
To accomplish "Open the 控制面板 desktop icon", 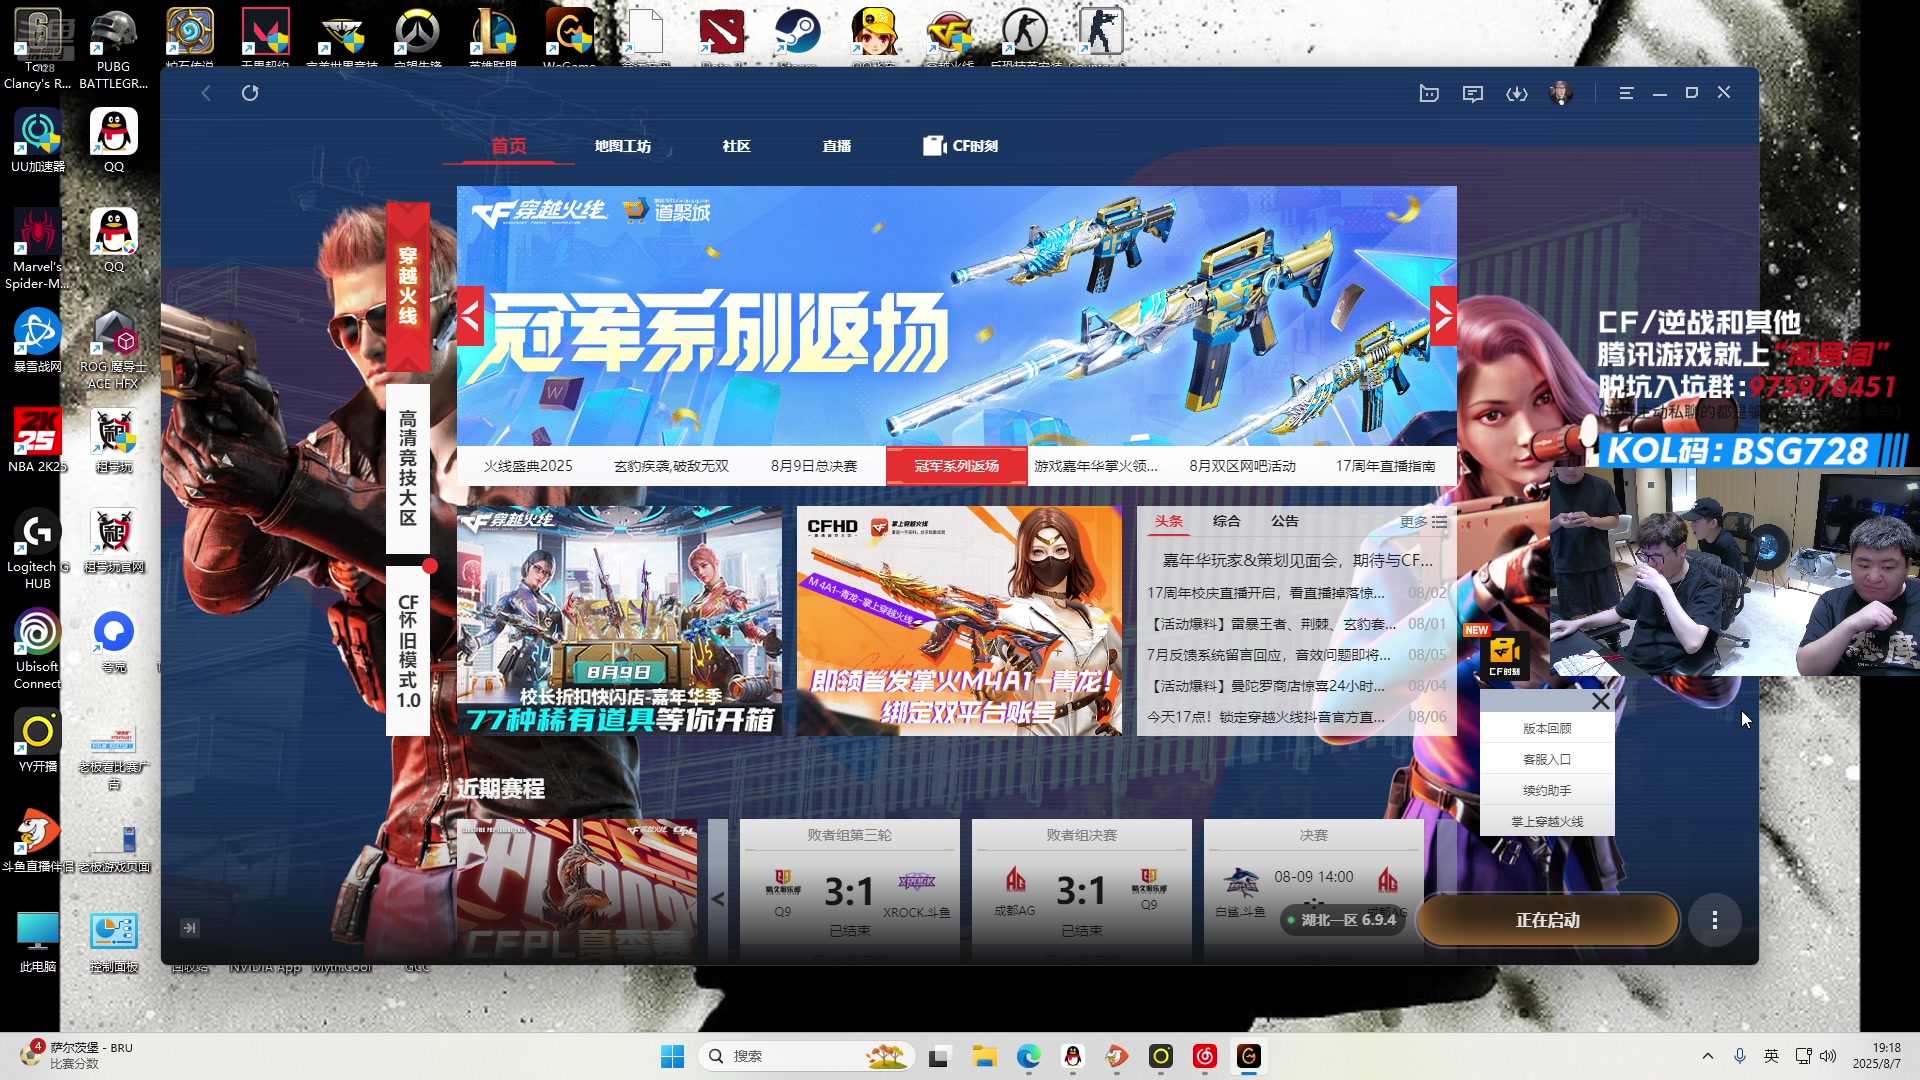I will click(114, 940).
